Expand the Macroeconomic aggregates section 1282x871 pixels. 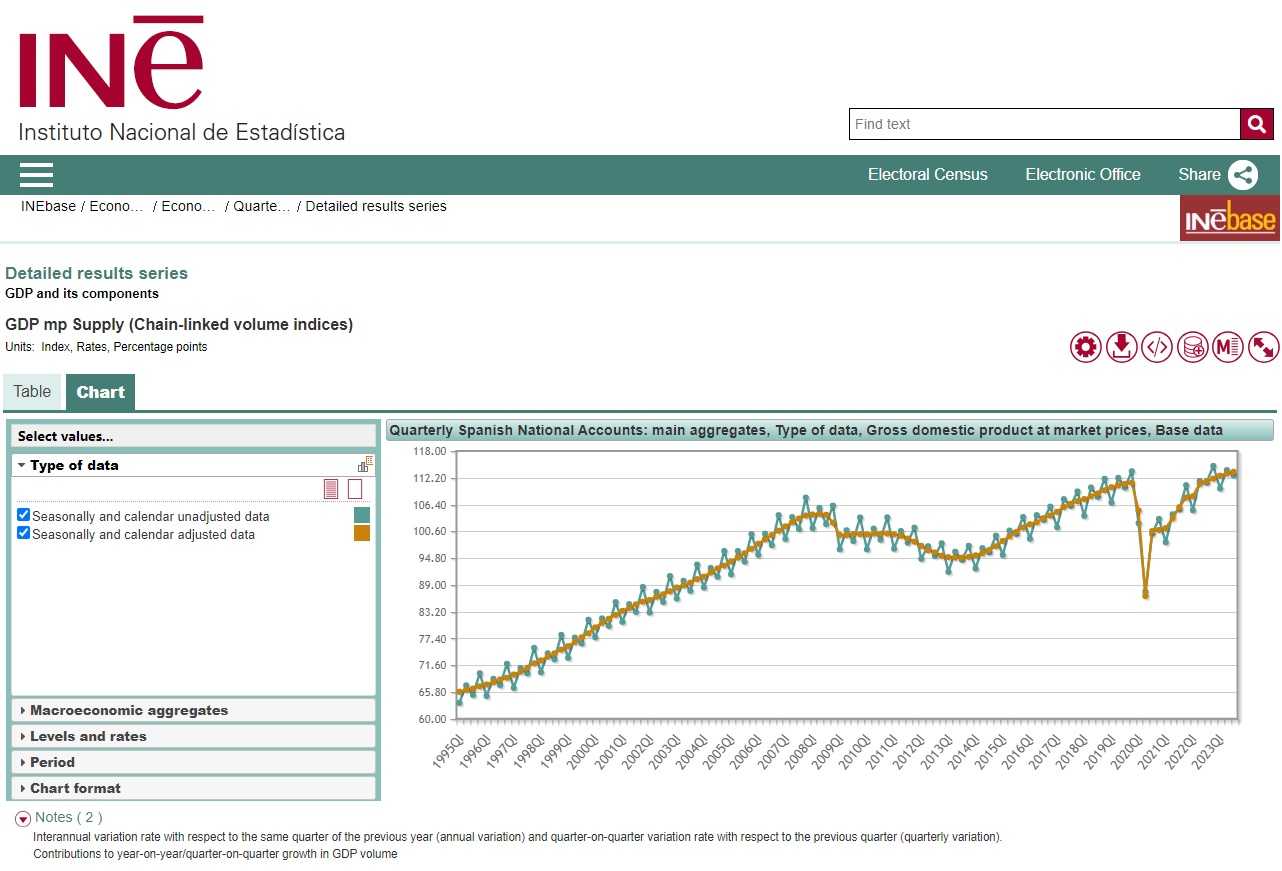tap(129, 710)
